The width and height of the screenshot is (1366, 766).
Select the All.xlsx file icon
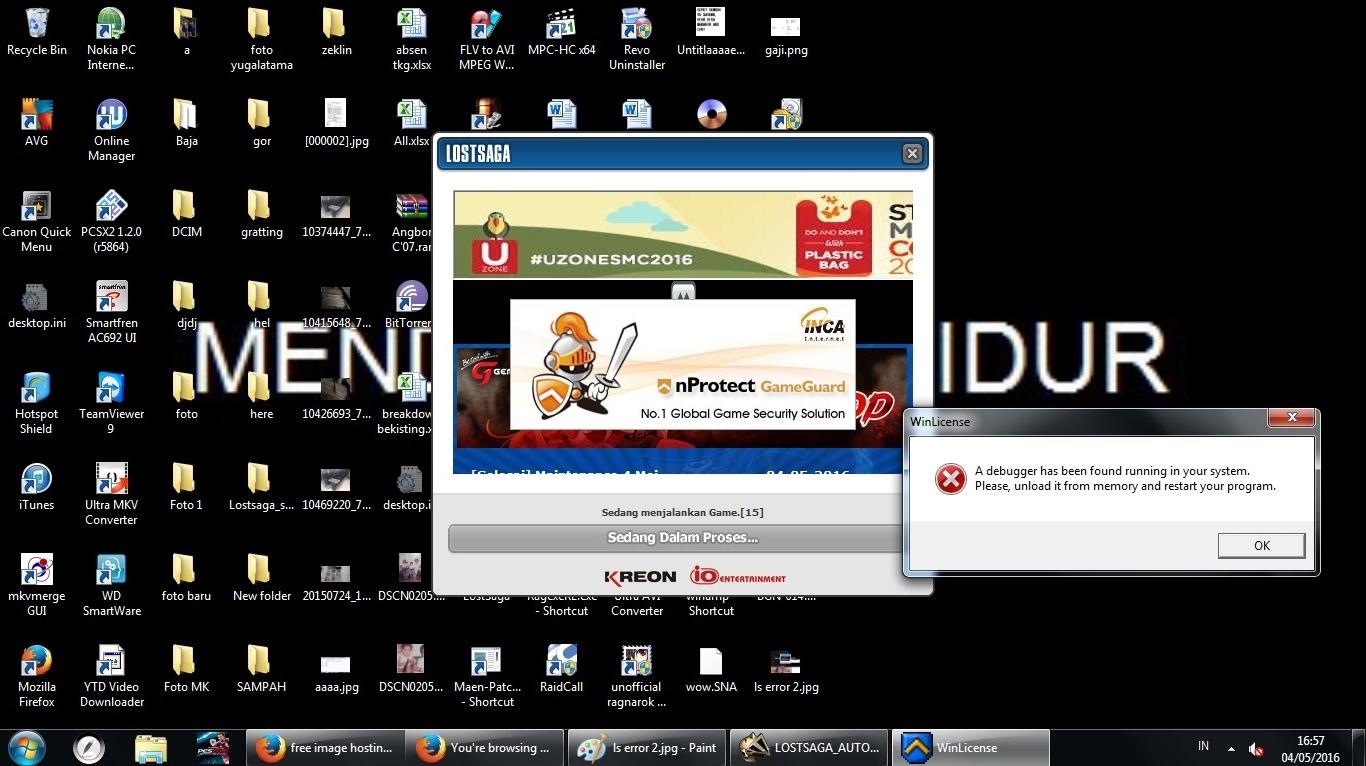click(411, 123)
